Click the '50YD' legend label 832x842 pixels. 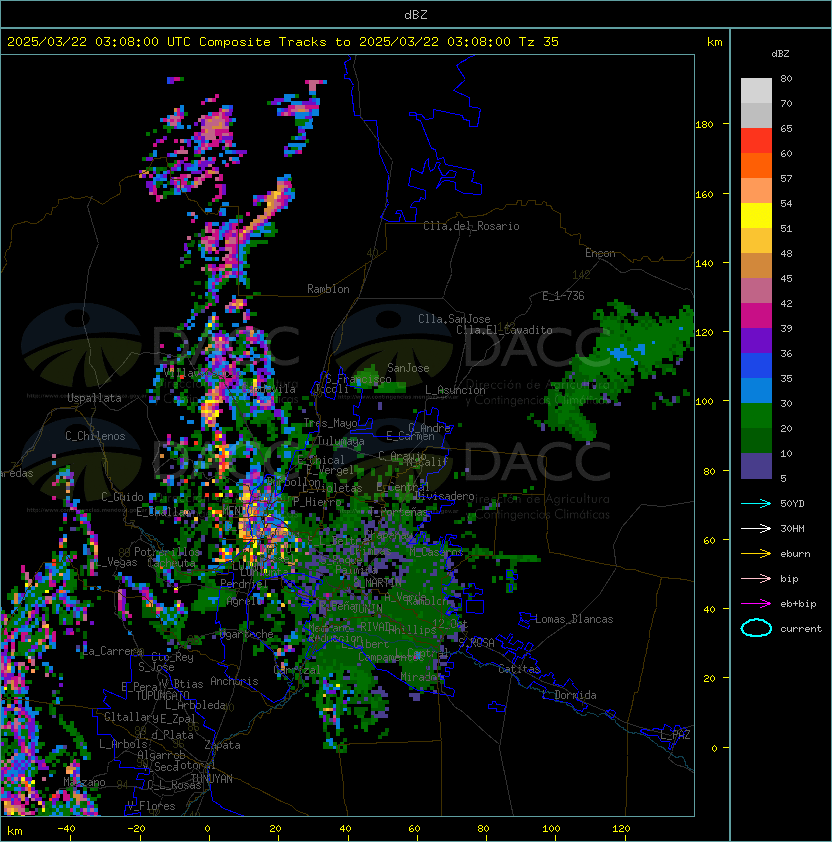point(792,503)
